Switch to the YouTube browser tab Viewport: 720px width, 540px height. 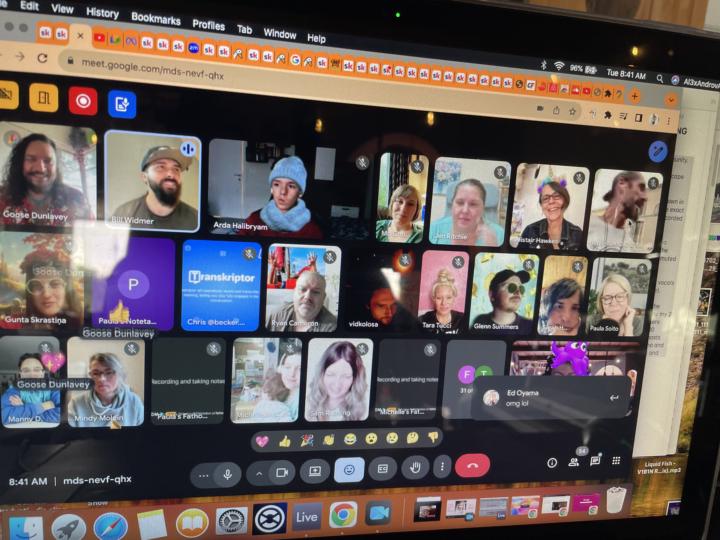tap(99, 38)
